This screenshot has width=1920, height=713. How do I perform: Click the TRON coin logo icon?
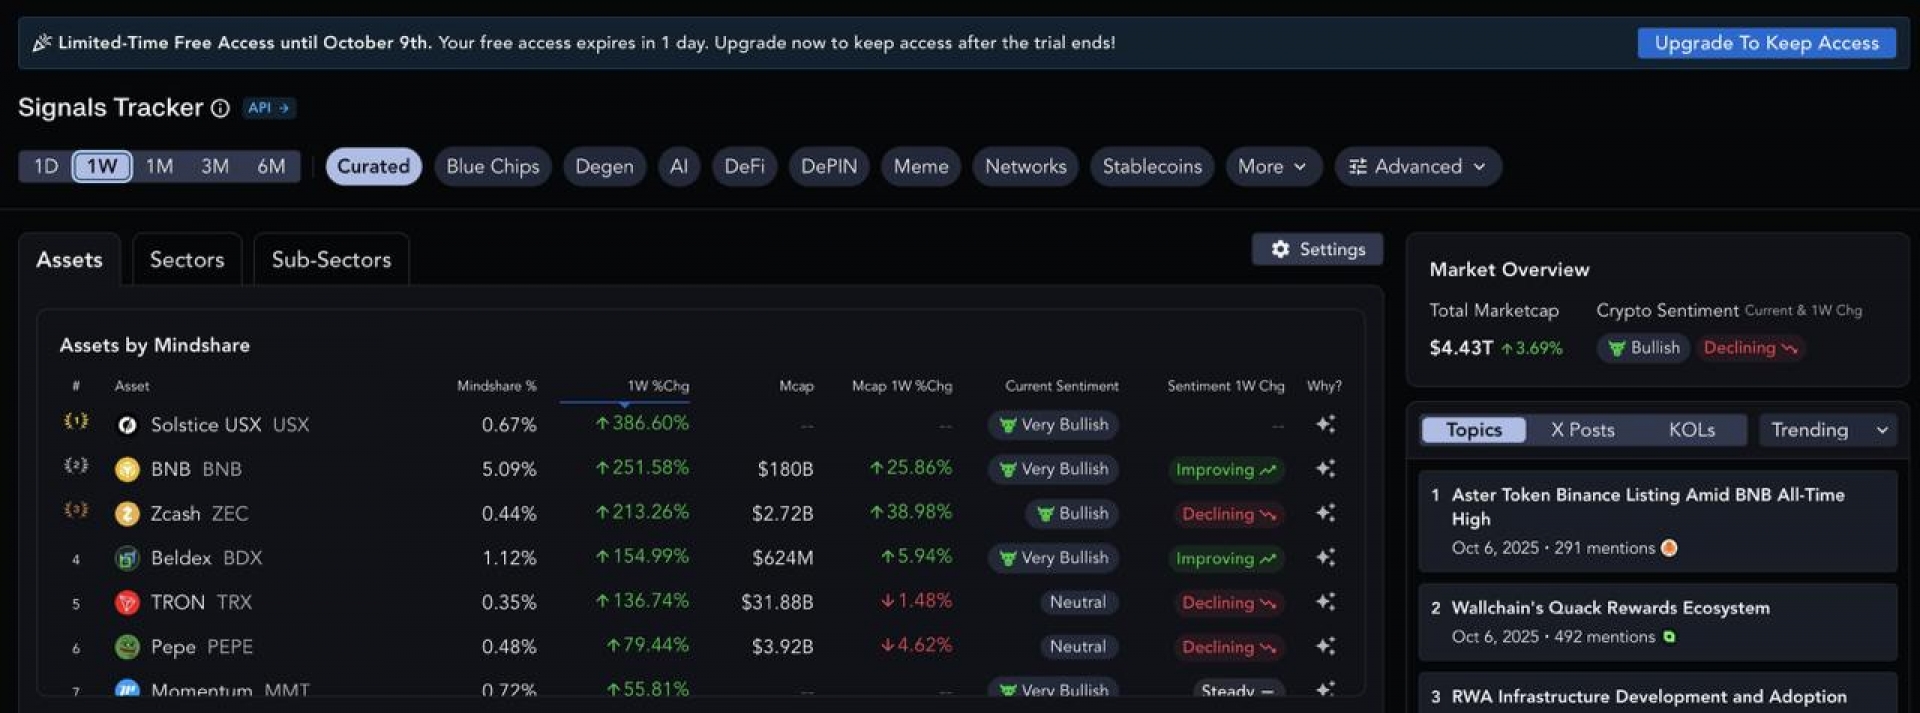pyautogui.click(x=127, y=603)
